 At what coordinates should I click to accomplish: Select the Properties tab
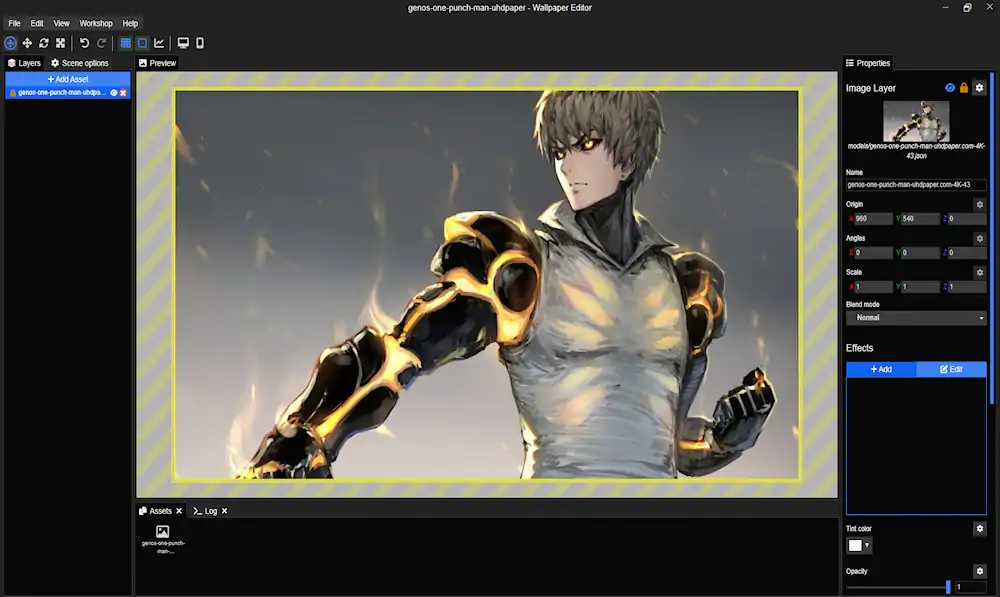pos(868,63)
